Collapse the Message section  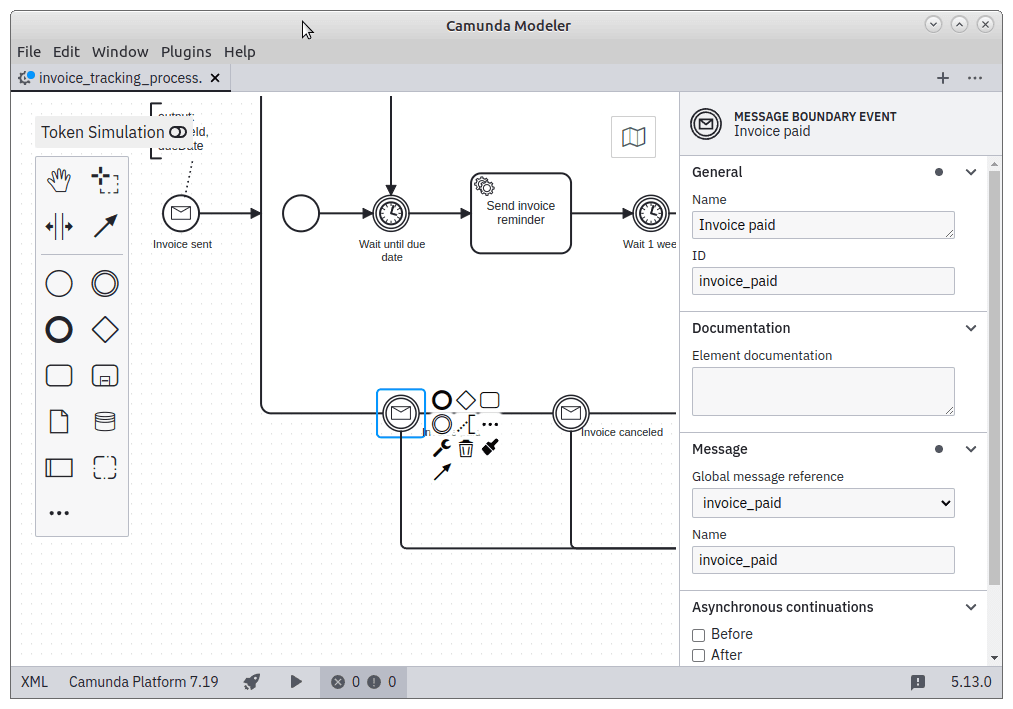970,449
